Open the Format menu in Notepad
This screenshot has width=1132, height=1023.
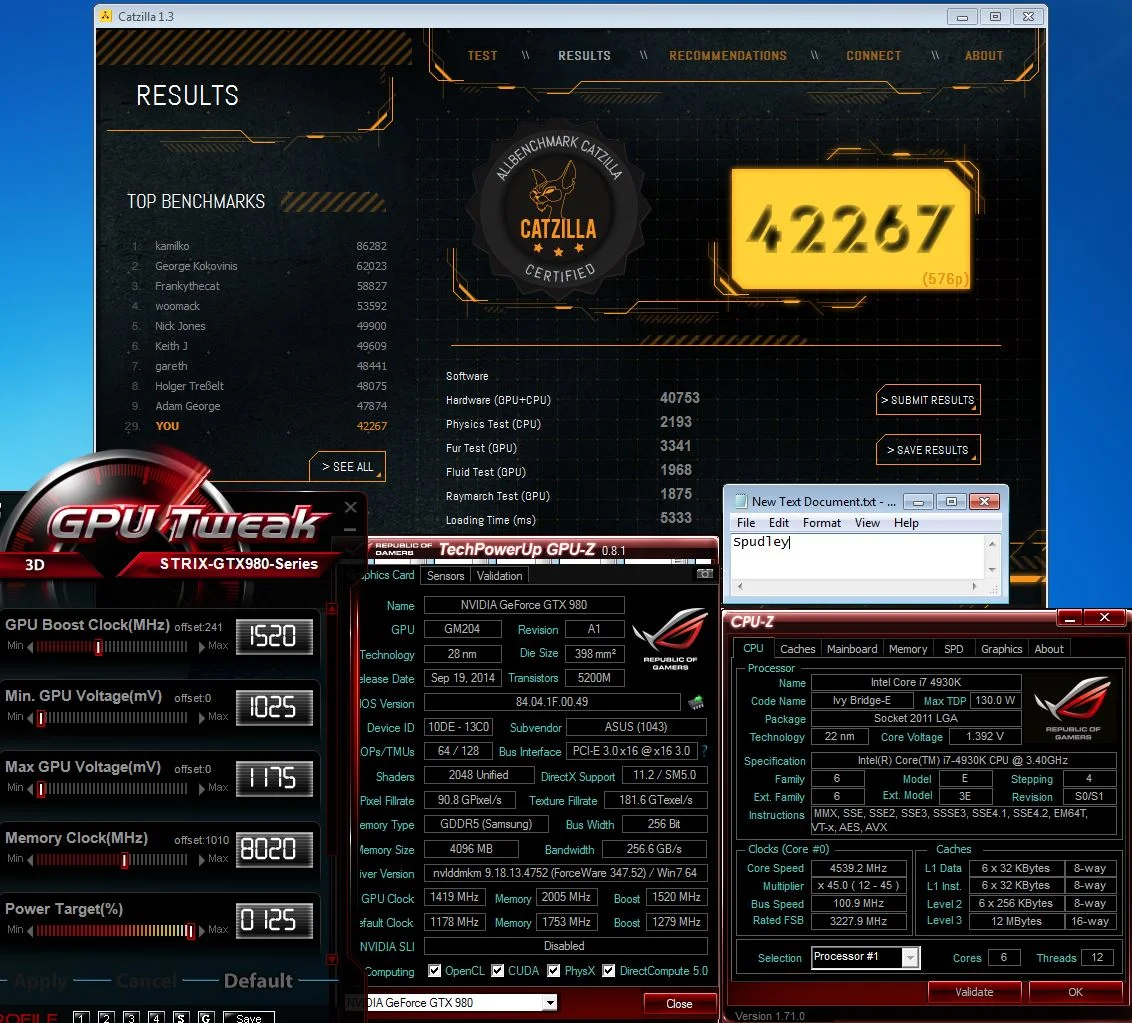click(822, 523)
